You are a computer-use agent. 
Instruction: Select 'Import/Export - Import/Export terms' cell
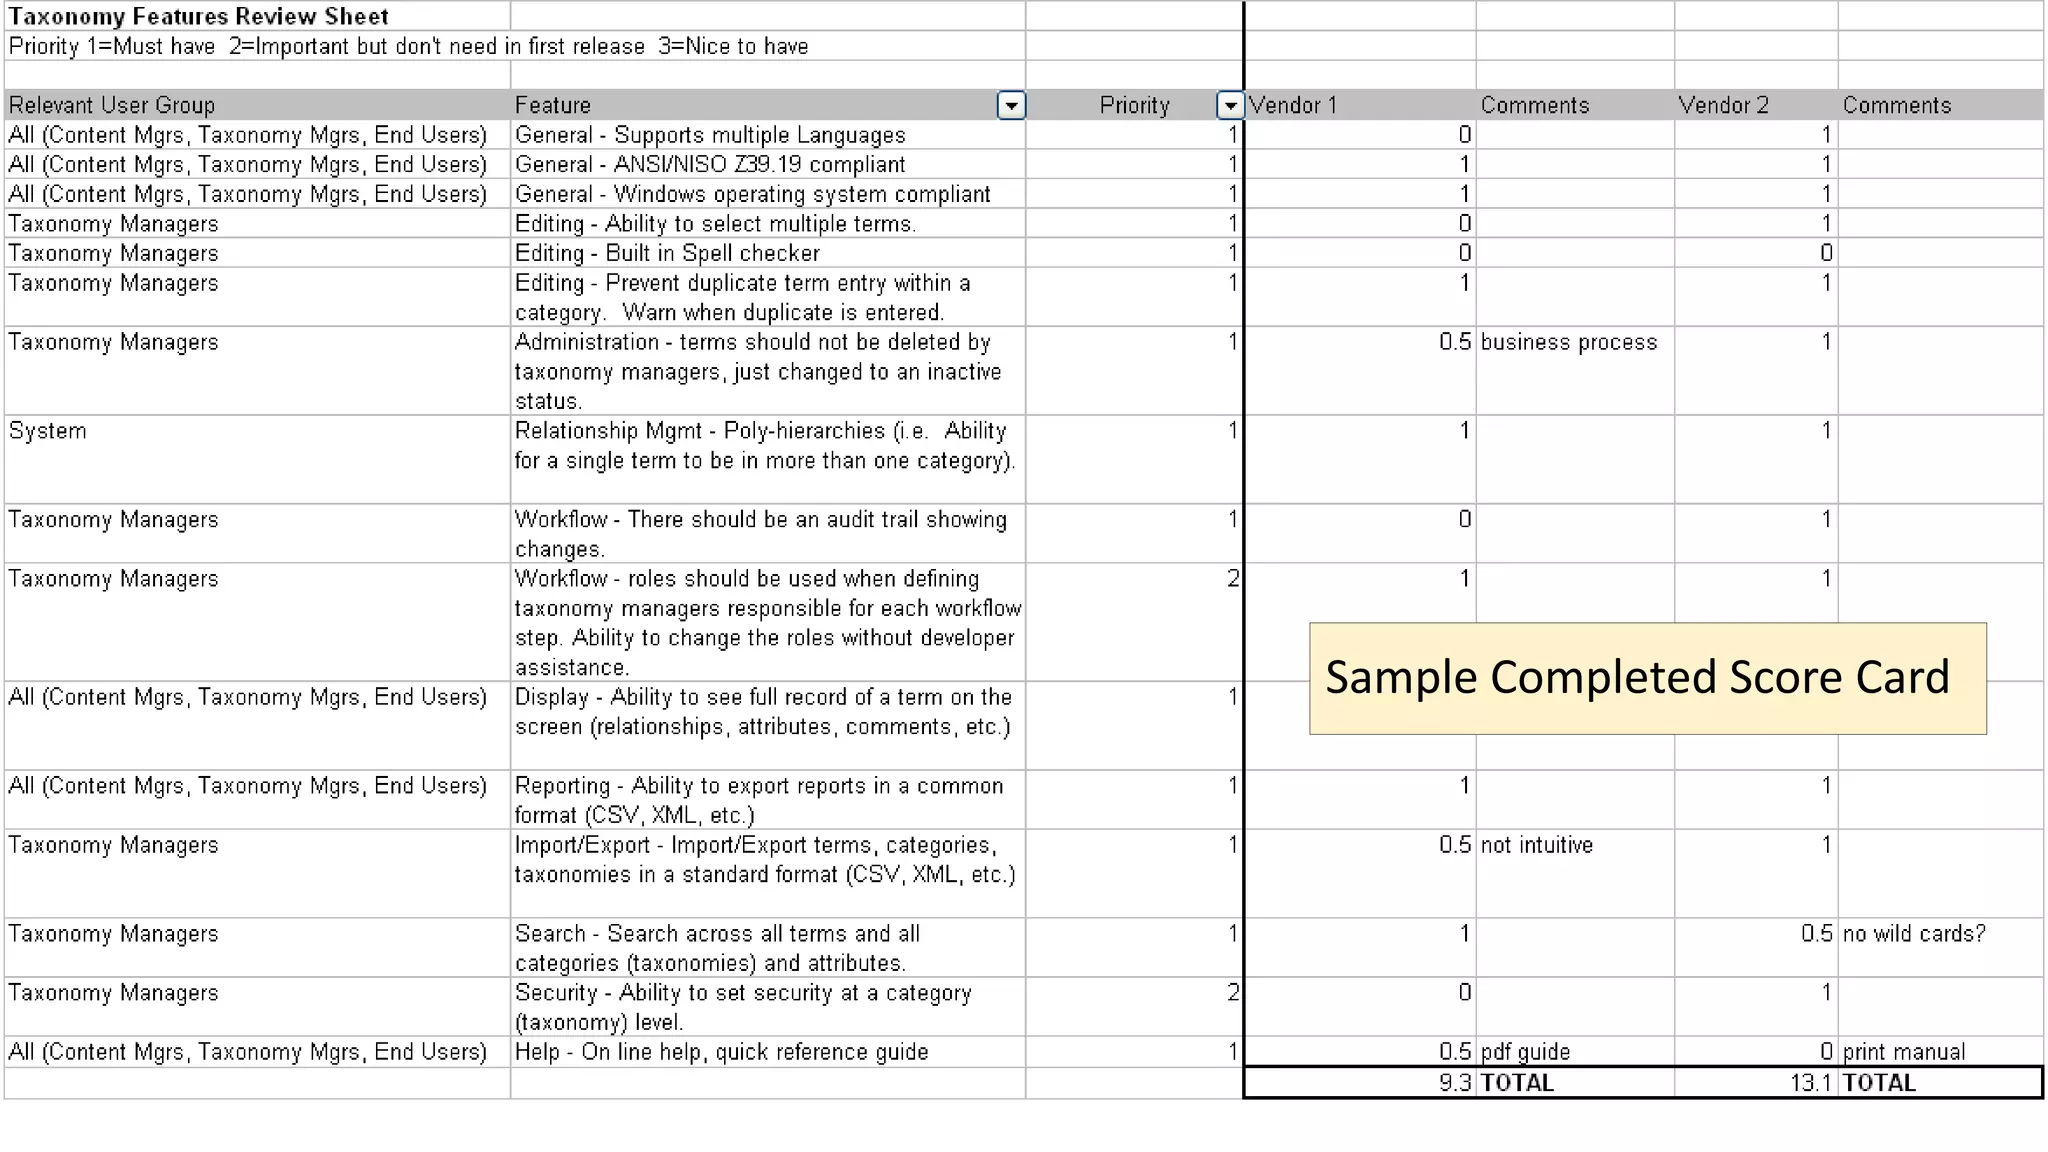coord(768,874)
